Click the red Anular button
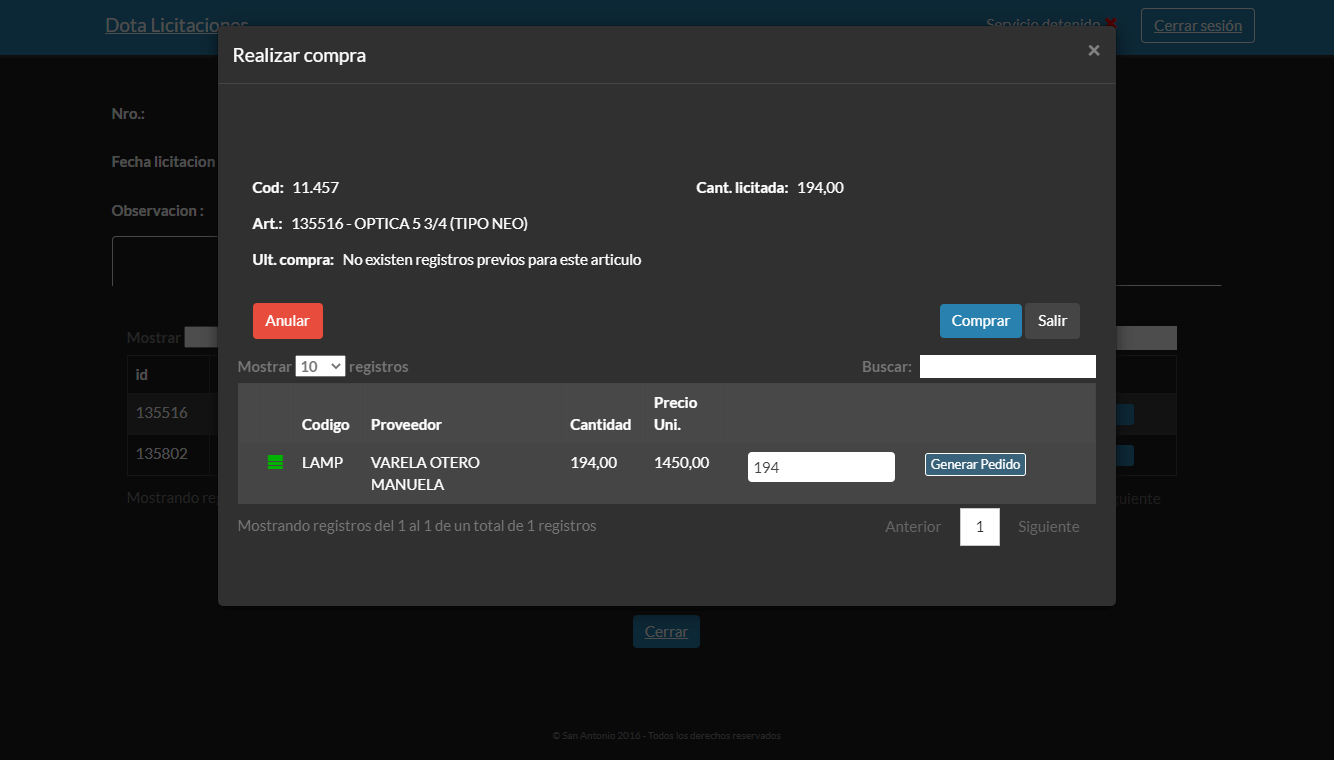 [x=287, y=321]
